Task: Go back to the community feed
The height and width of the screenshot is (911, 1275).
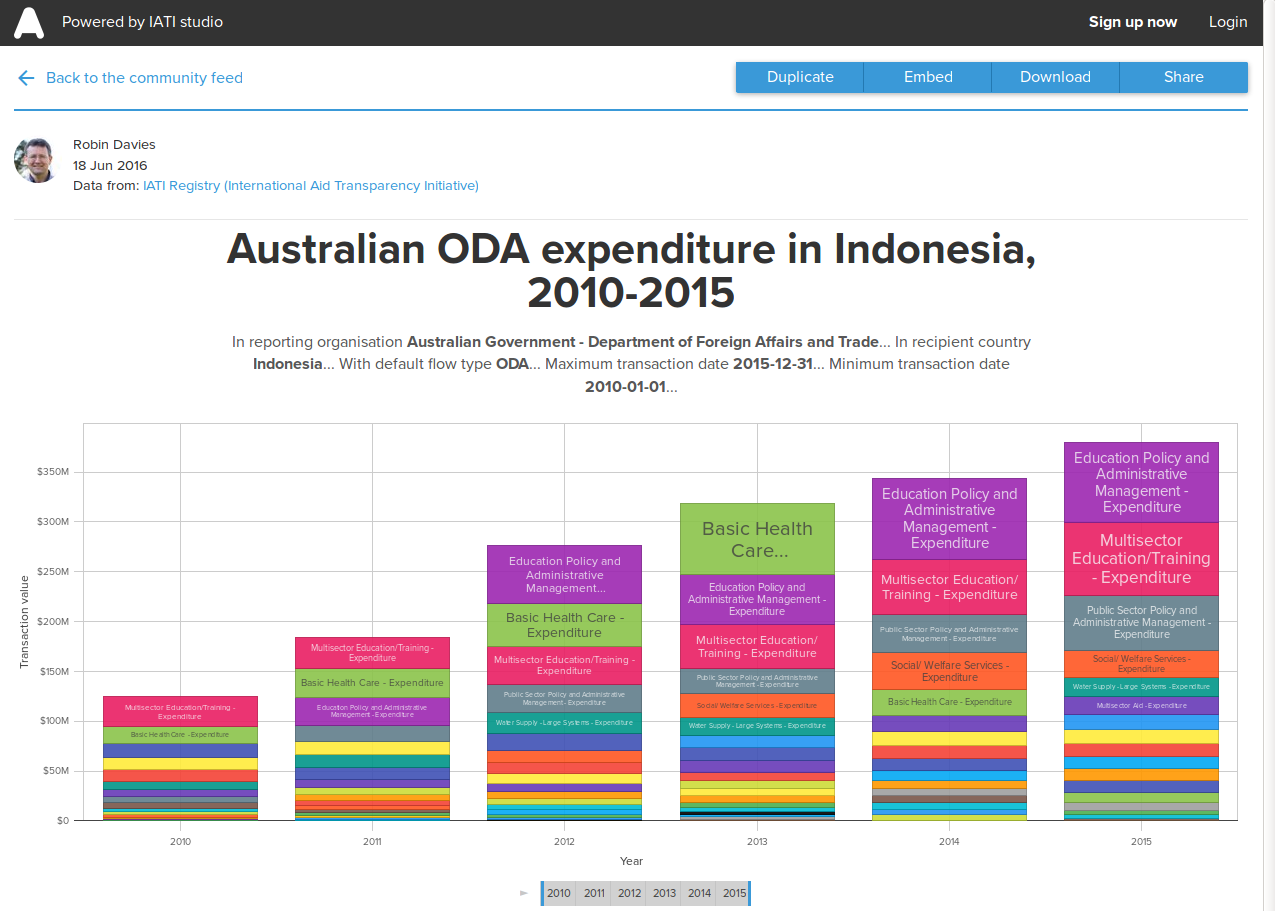Action: [144, 78]
